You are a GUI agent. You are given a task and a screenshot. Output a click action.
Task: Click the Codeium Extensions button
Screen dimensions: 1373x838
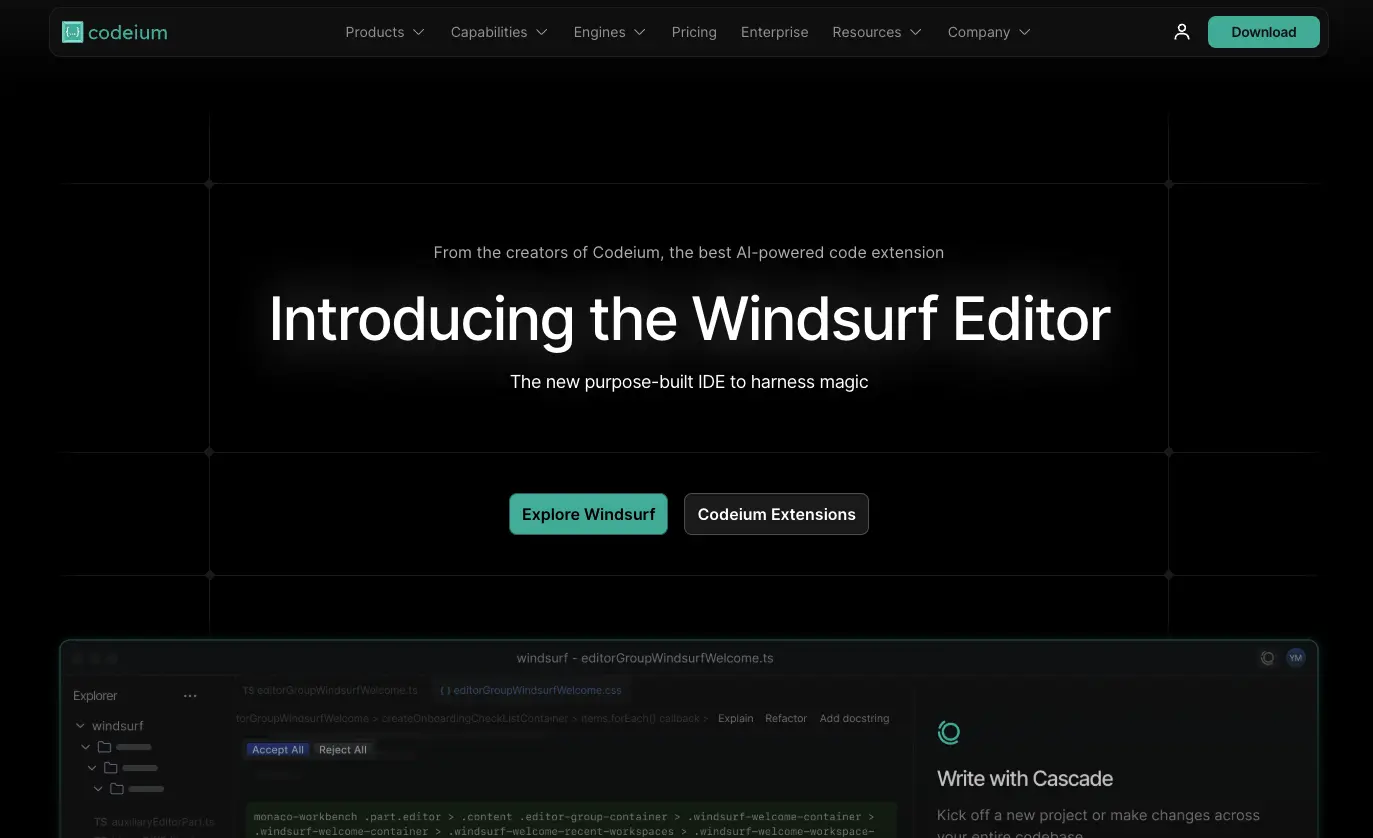tap(776, 514)
